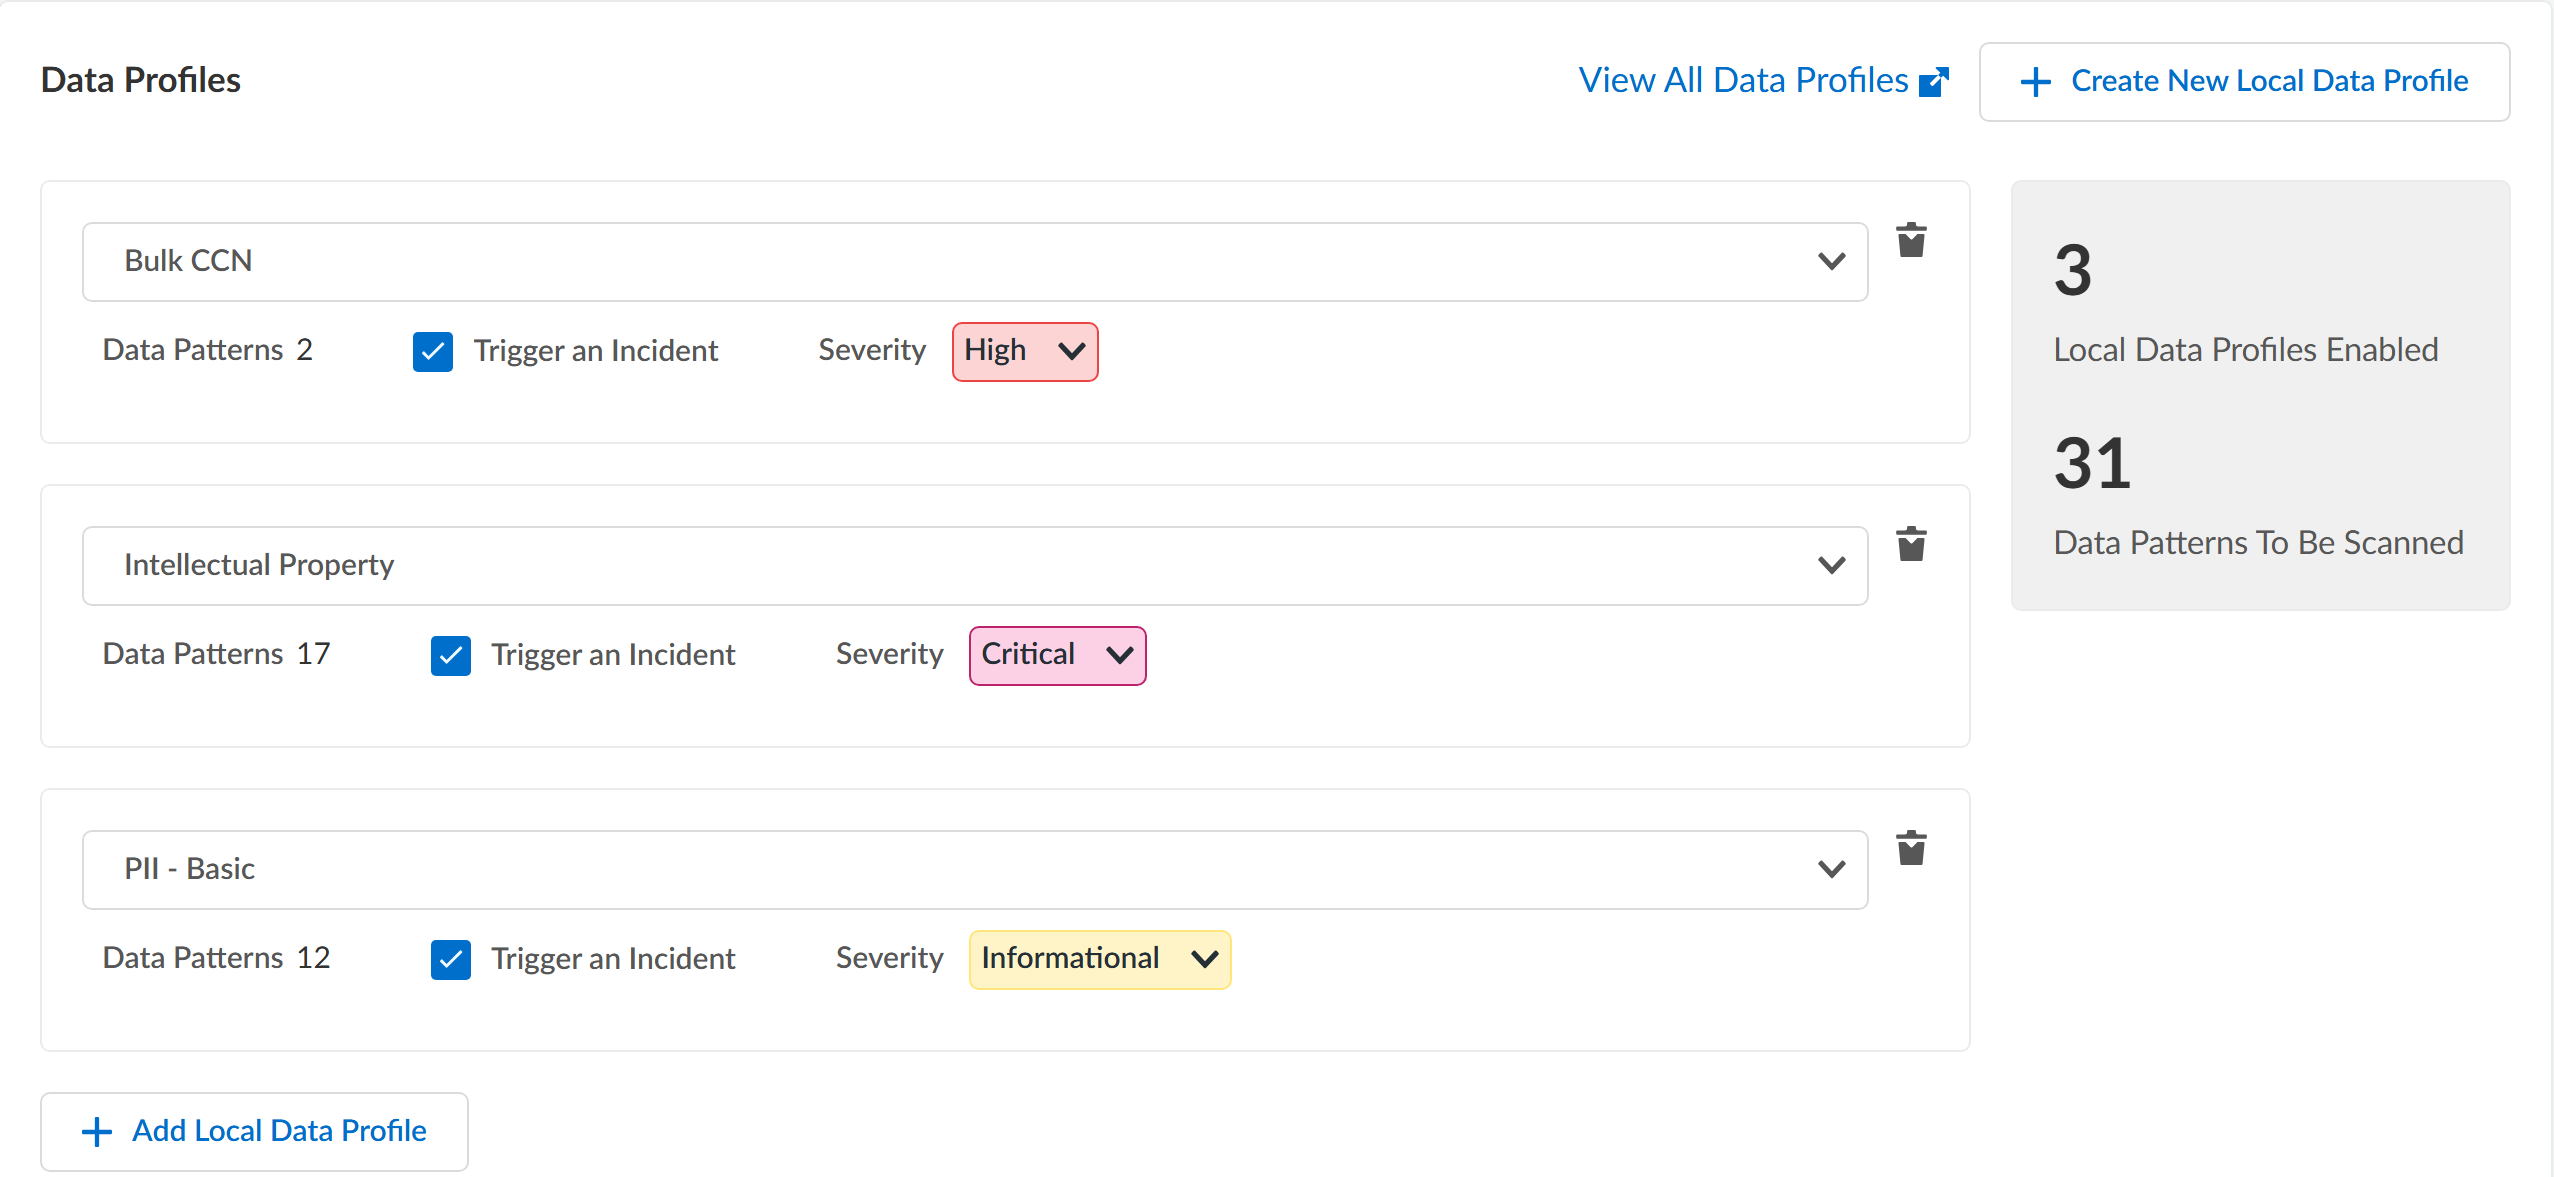
Task: Select the Informational severity dropdown
Action: (x=1099, y=960)
